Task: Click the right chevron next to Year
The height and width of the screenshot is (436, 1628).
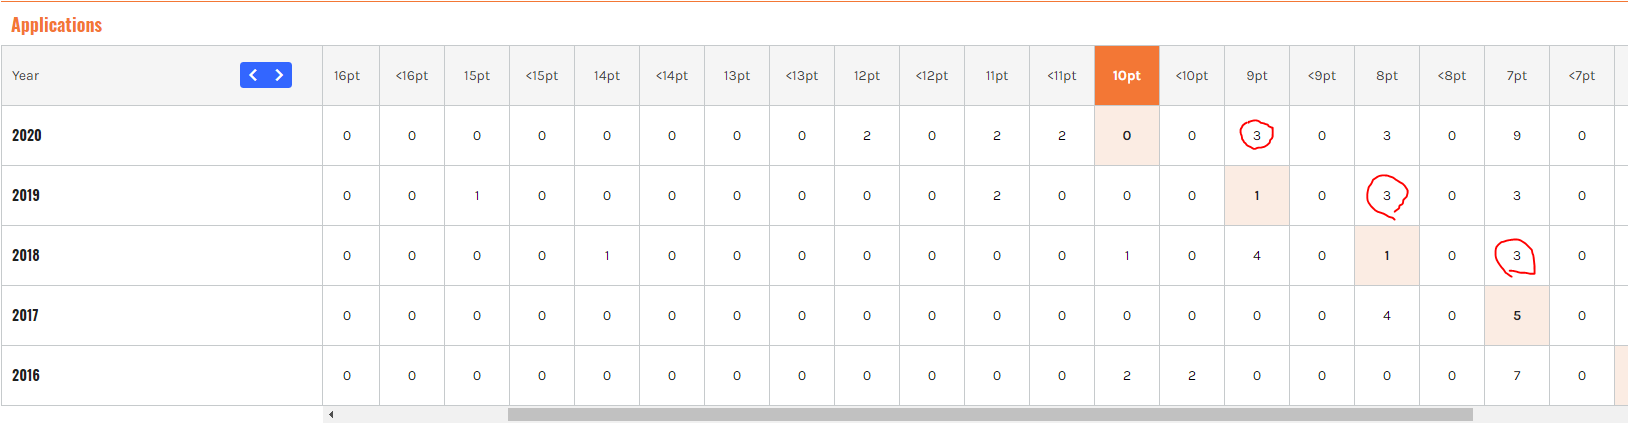Action: pos(279,75)
